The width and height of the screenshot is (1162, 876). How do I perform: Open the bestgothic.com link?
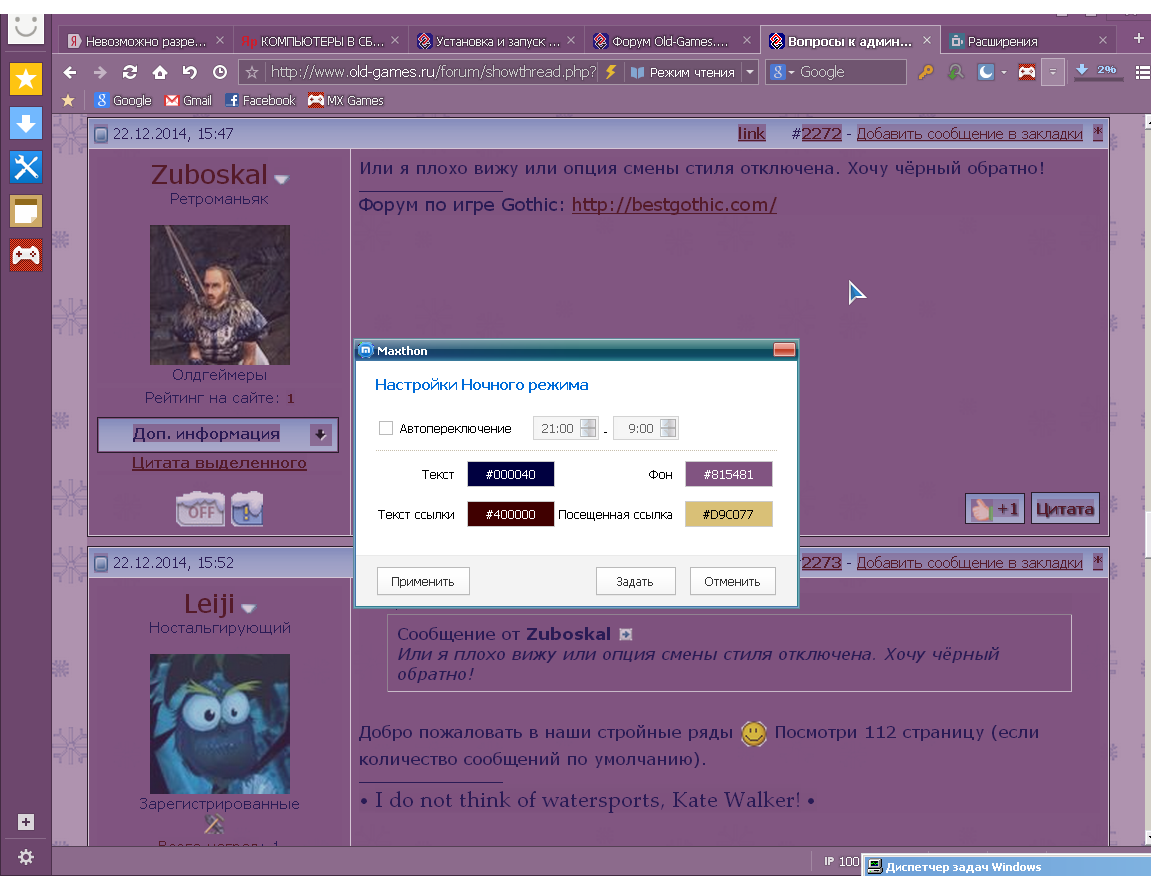tap(673, 204)
